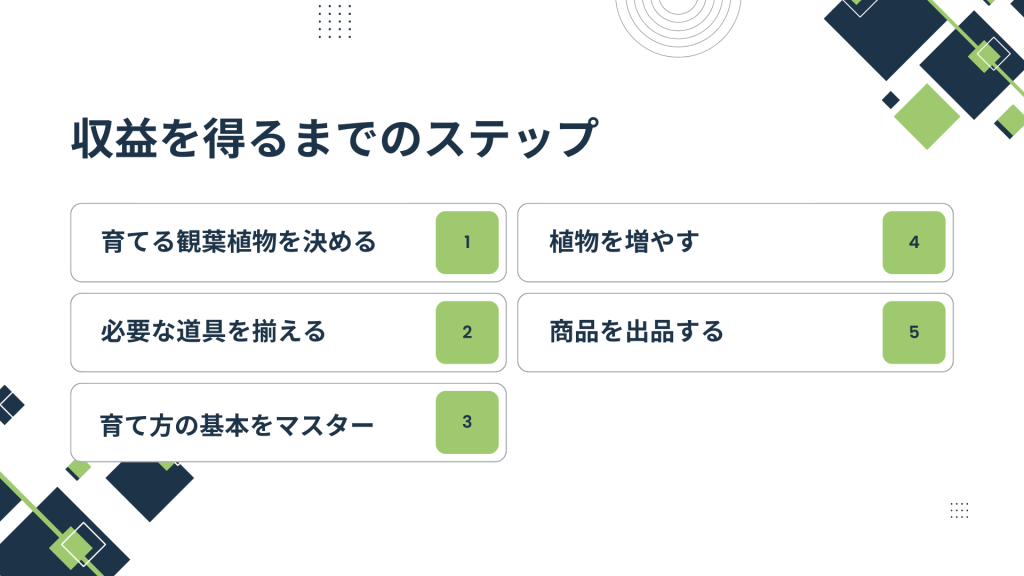Select the 商品を出品する step box
This screenshot has width=1024, height=576.
(x=735, y=332)
